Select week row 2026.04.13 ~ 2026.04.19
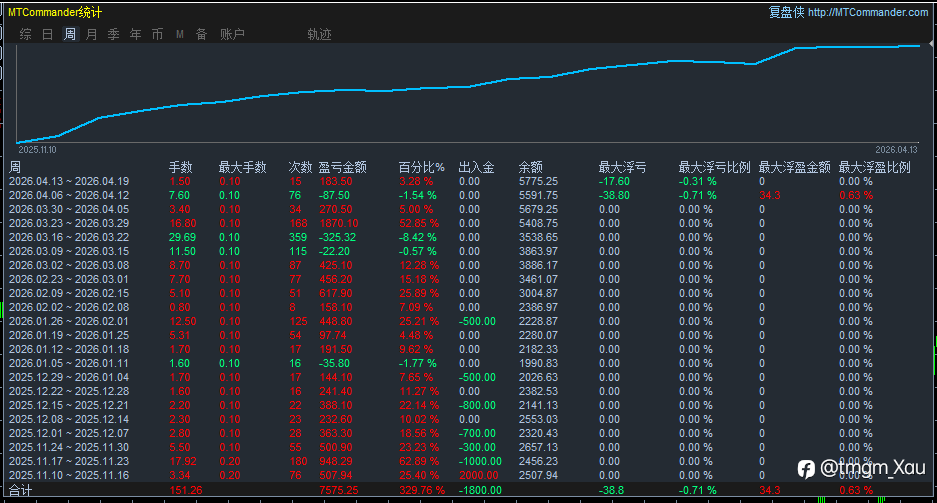Screen dimensions: 937x503 (x=468, y=181)
